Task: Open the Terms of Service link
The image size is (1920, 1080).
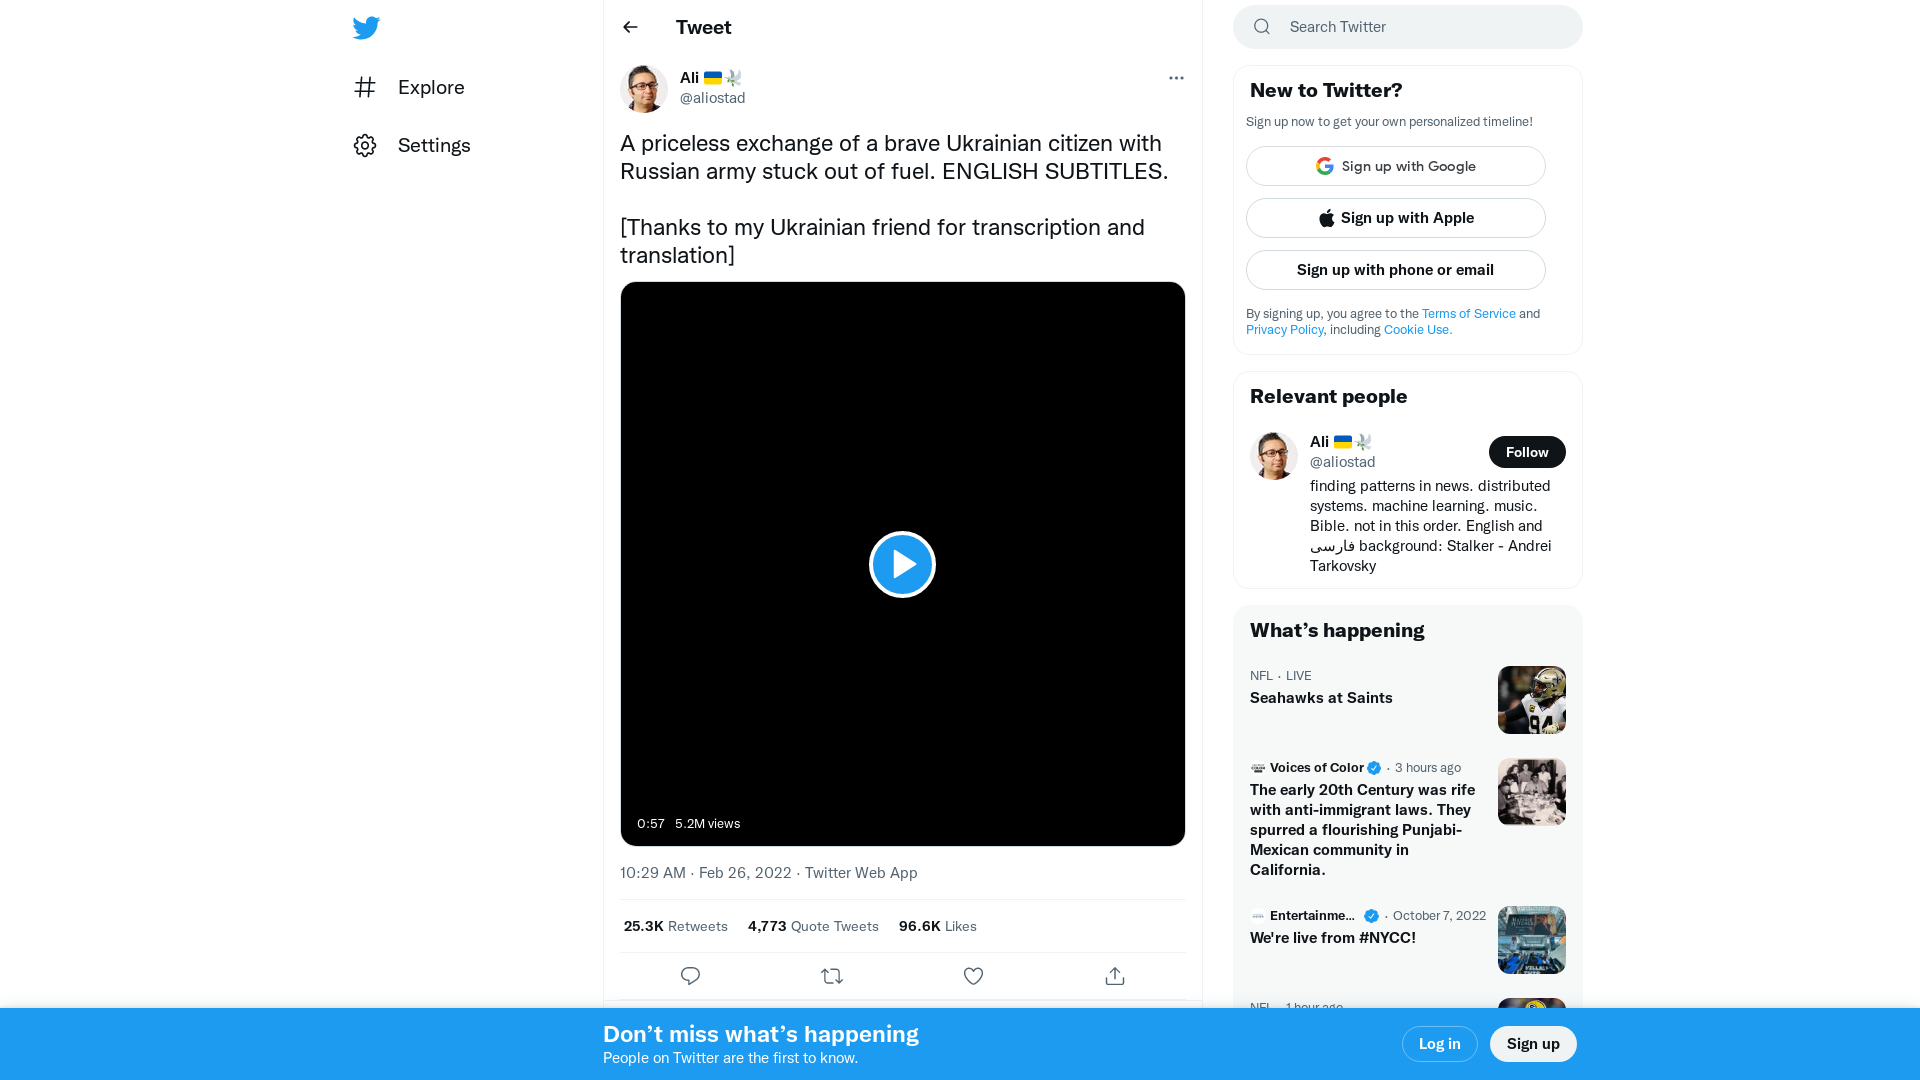Action: [x=1469, y=314]
